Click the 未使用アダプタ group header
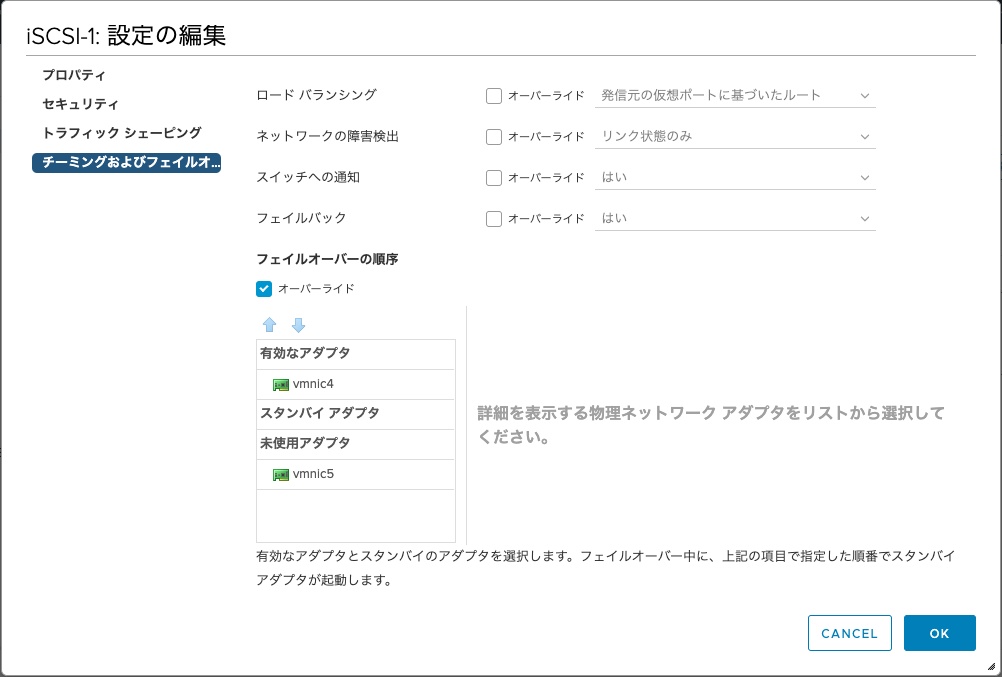The width and height of the screenshot is (1002, 677). (355, 444)
